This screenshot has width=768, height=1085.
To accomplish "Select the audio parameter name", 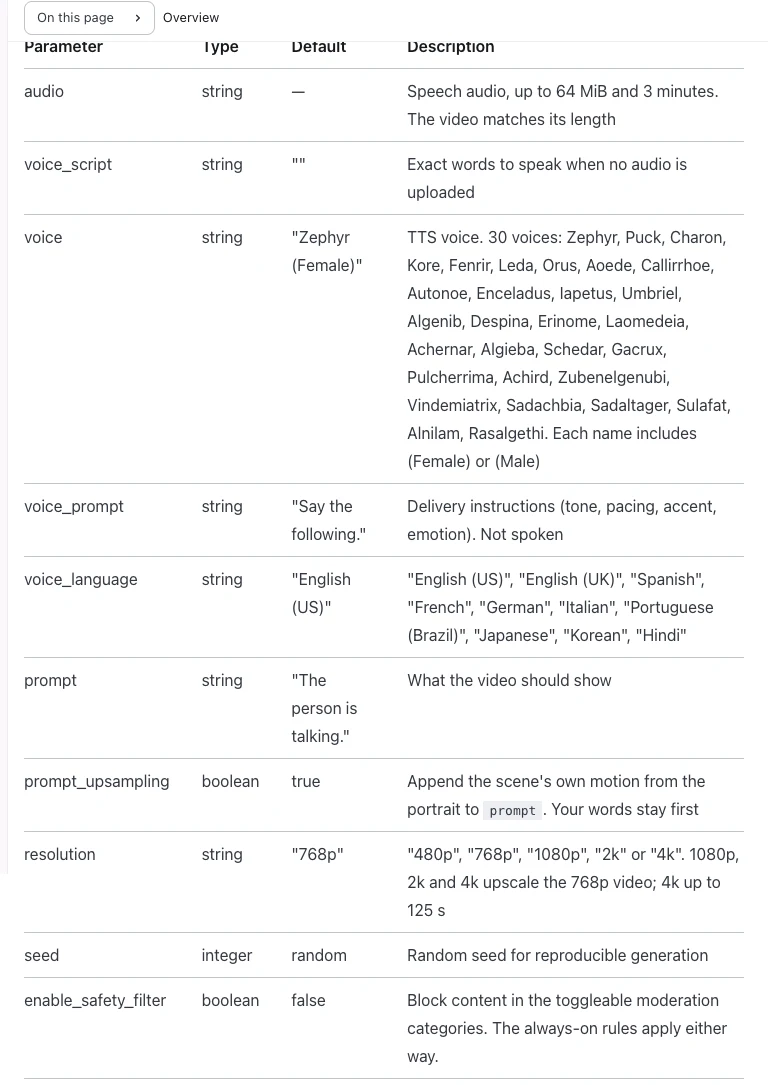I will click(x=44, y=91).
